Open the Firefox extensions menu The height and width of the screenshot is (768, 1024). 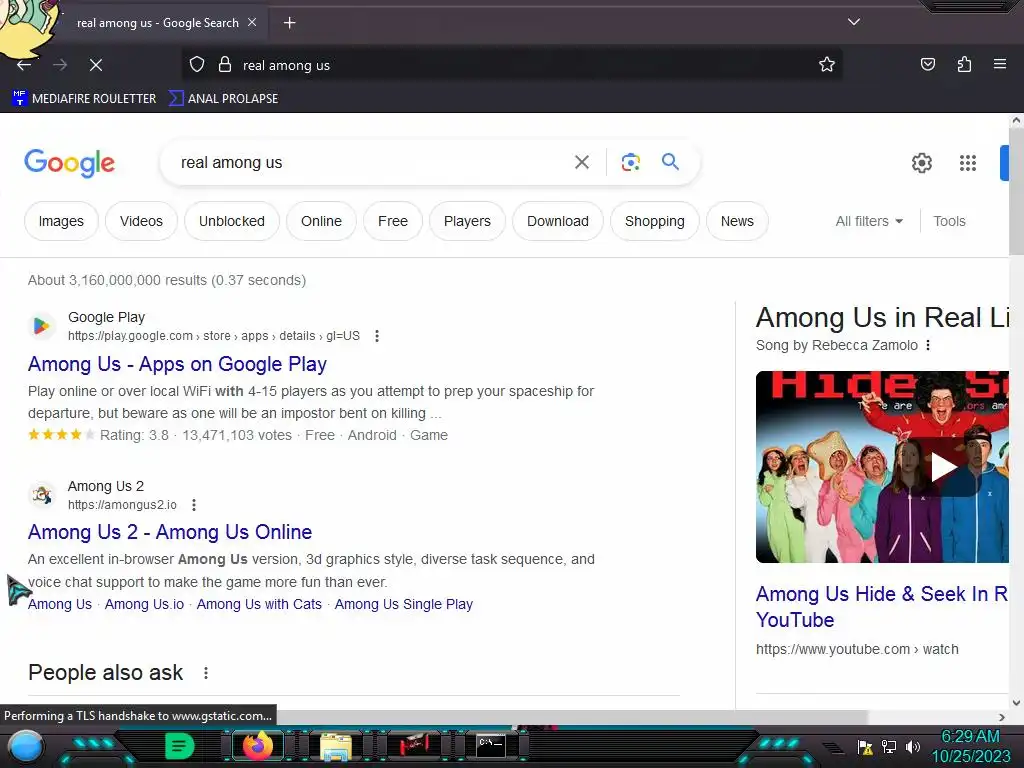(964, 64)
